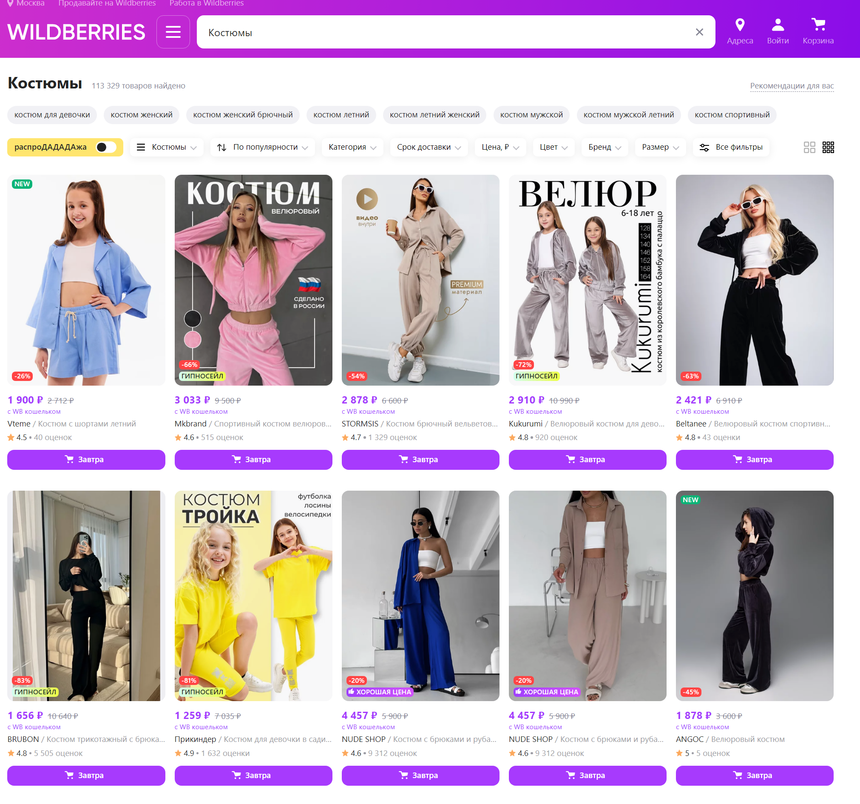Play the video on STORMSIS costume card
This screenshot has height=804, width=860.
(x=367, y=199)
